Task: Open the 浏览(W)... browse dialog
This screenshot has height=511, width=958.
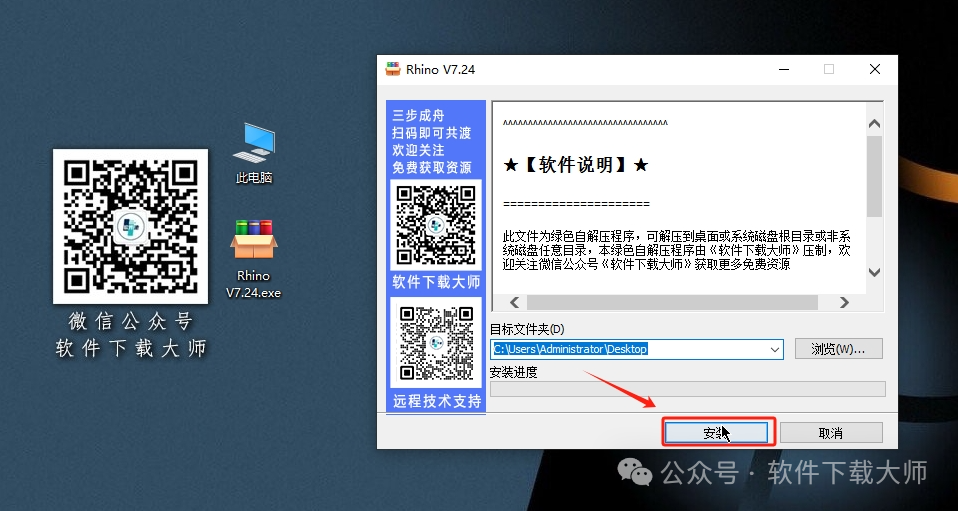Action: point(838,349)
